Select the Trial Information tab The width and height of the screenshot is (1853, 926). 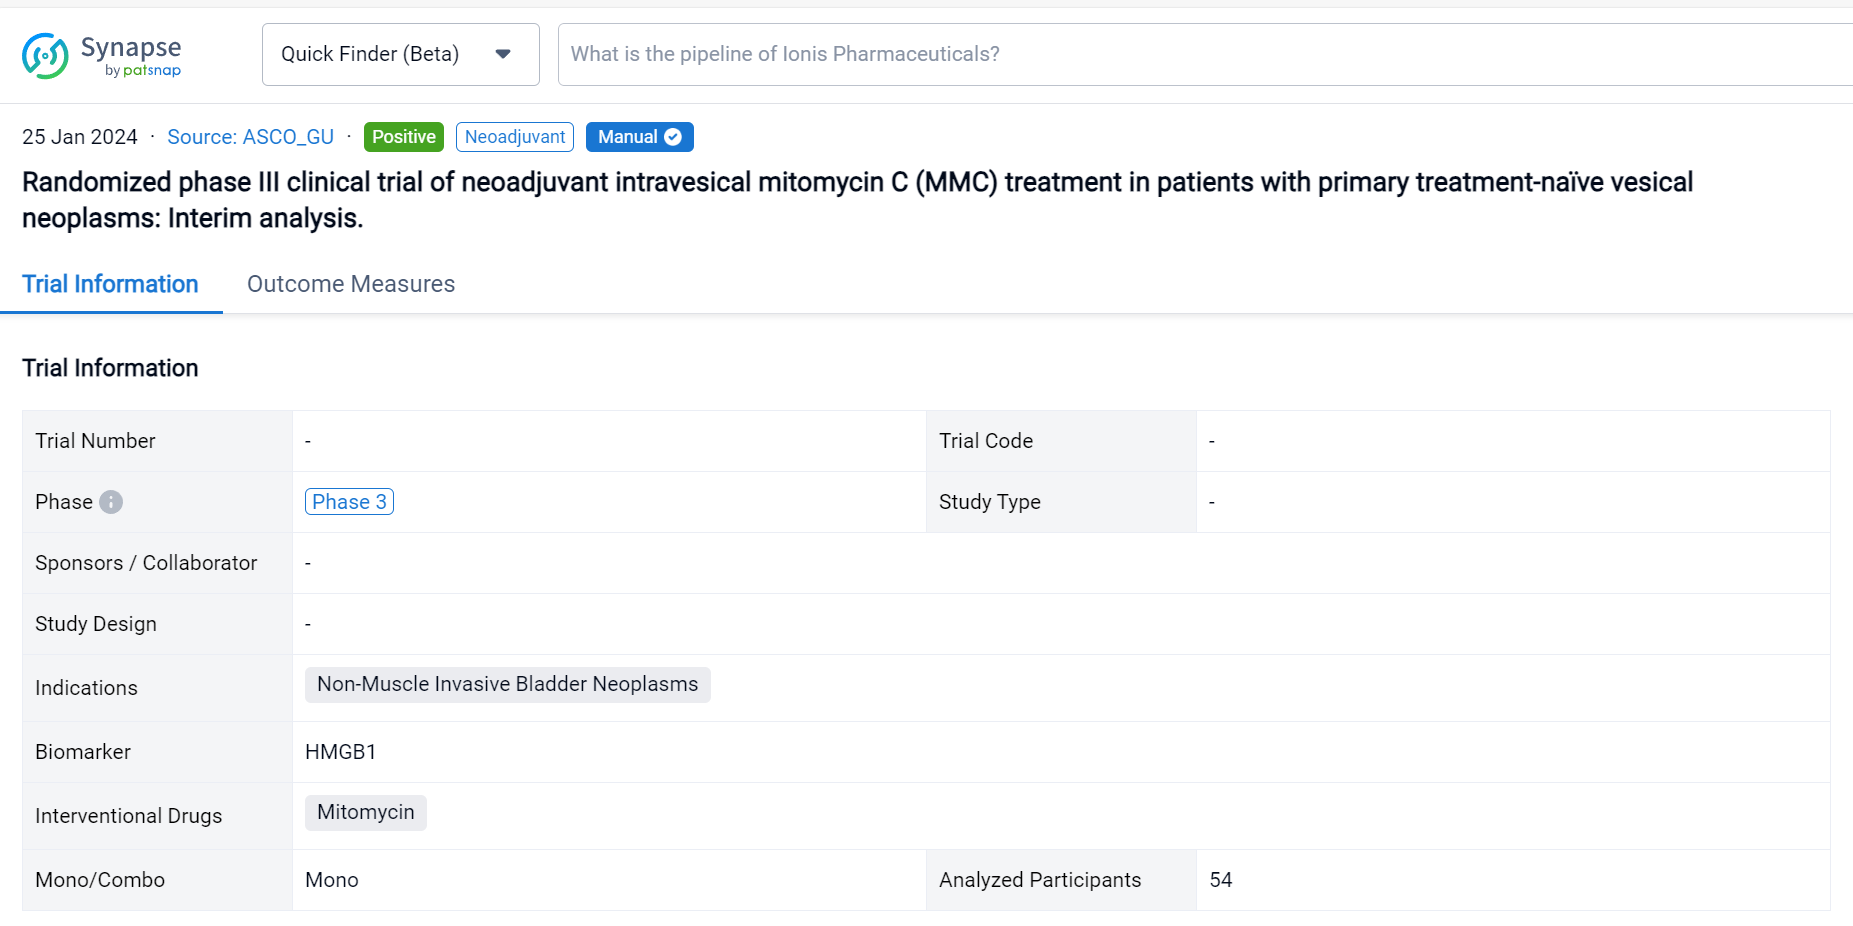pyautogui.click(x=110, y=284)
